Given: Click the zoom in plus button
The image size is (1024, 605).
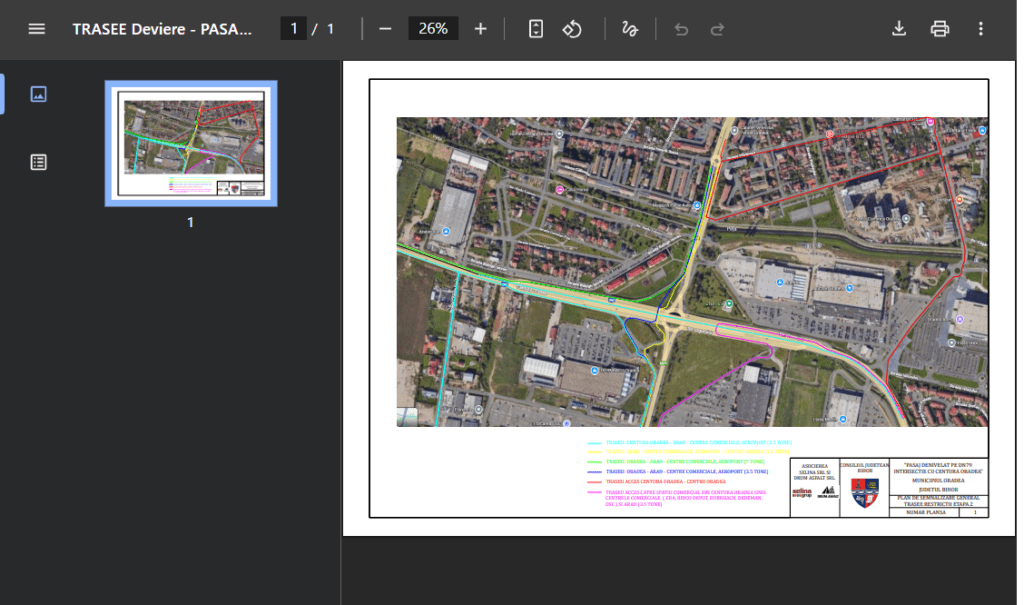Looking at the screenshot, I should click(x=480, y=29).
